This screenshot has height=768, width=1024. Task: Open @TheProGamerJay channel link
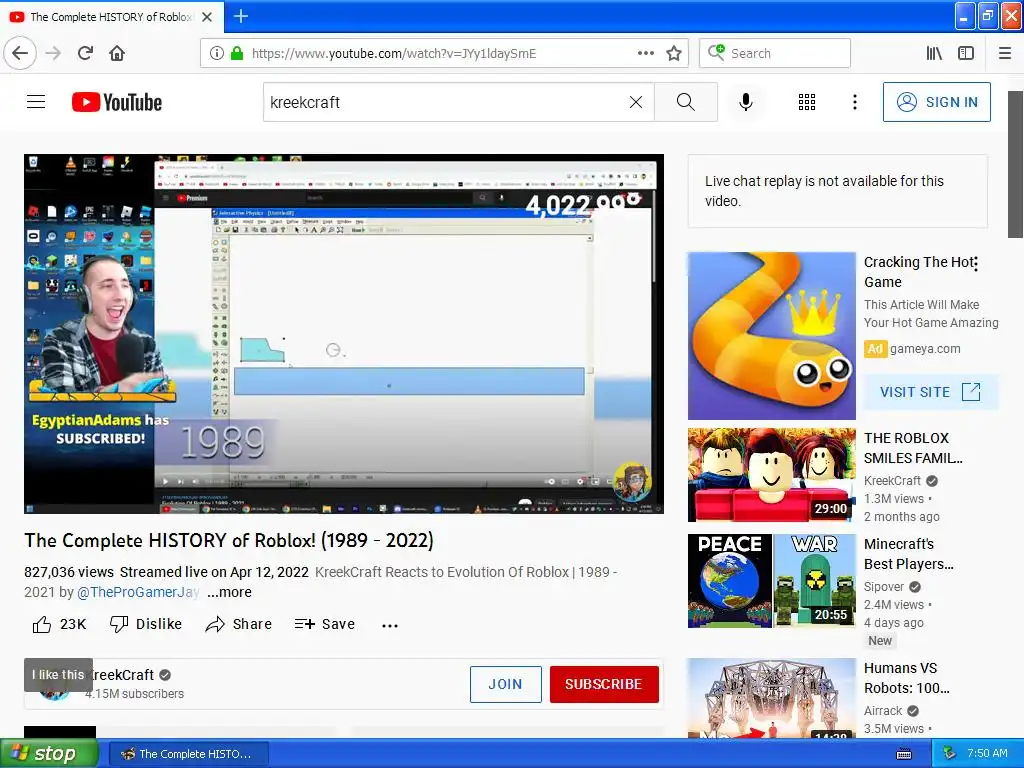point(138,592)
